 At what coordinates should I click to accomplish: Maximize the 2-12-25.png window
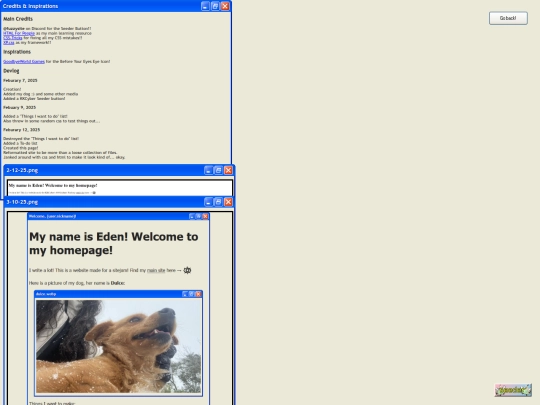tap(218, 170)
